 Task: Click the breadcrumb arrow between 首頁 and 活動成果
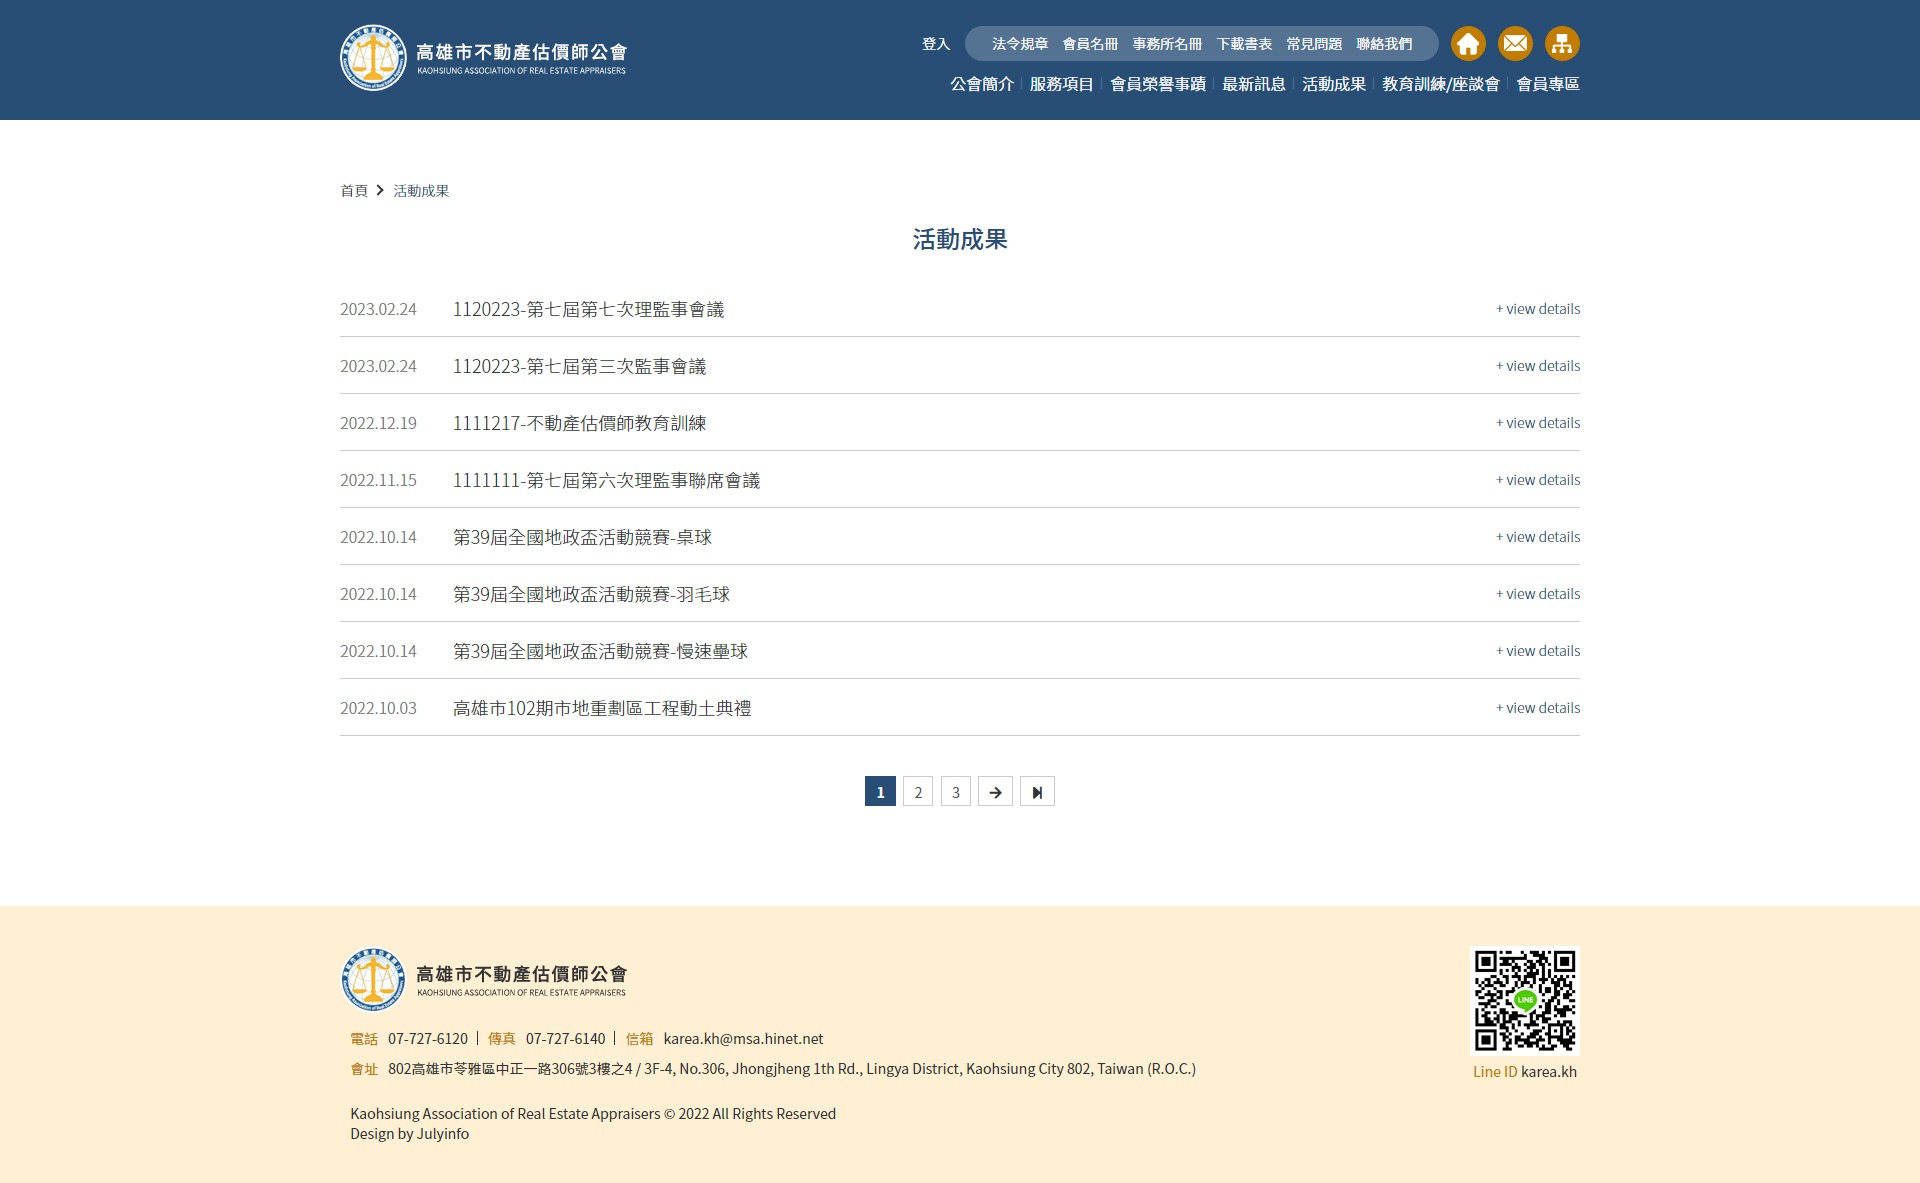[379, 190]
